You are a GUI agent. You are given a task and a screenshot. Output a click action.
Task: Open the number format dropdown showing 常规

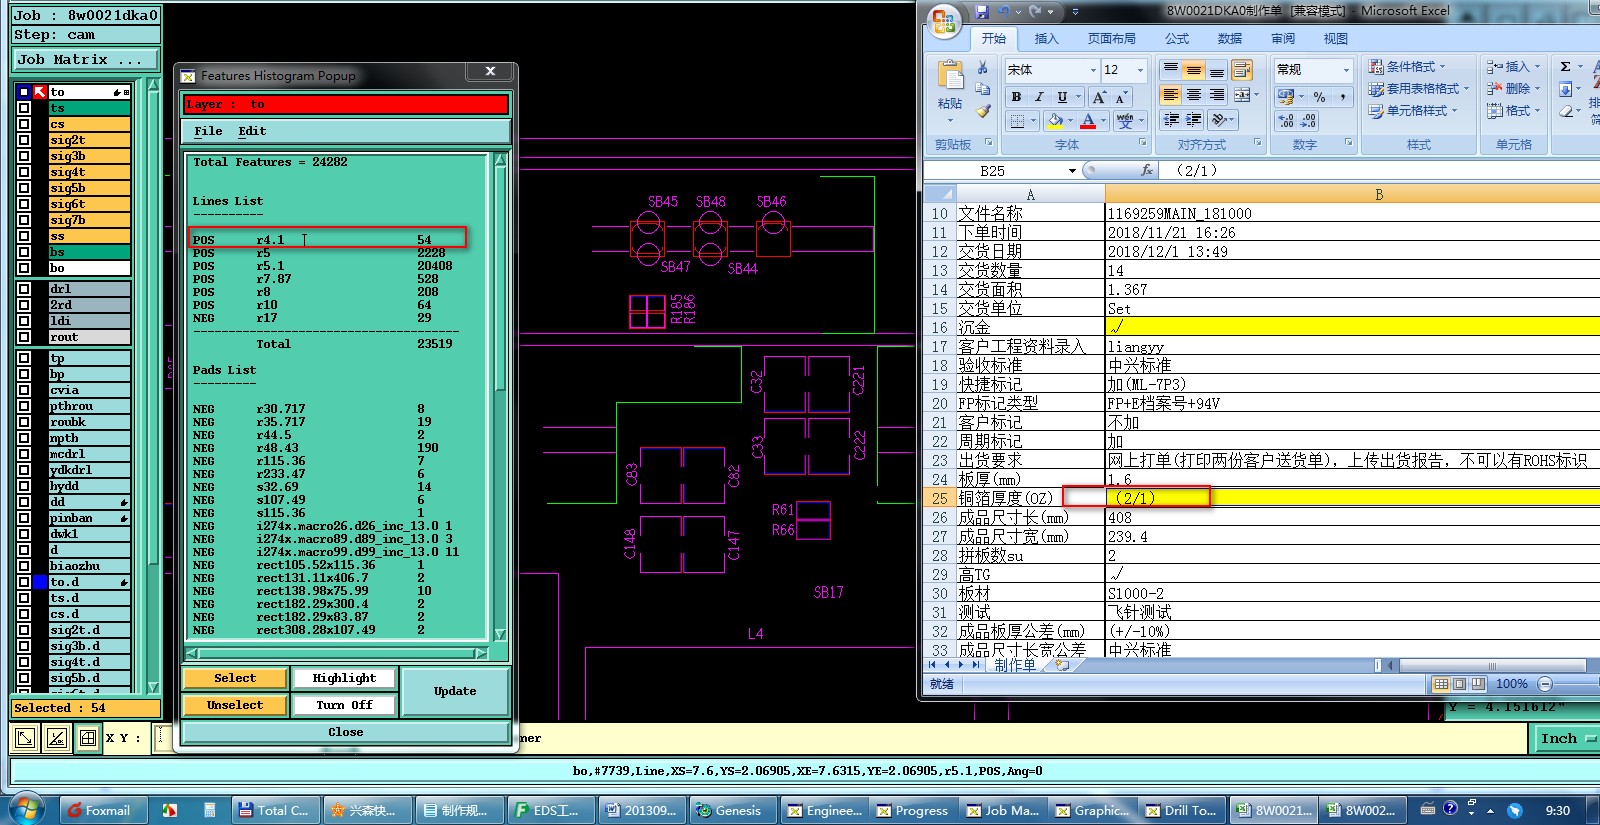coord(1346,70)
